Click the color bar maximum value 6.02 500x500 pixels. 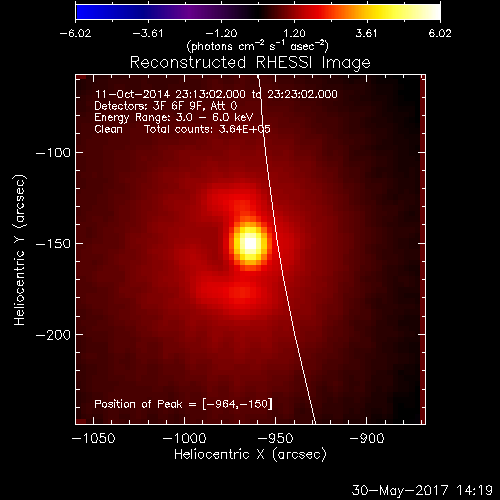click(440, 33)
